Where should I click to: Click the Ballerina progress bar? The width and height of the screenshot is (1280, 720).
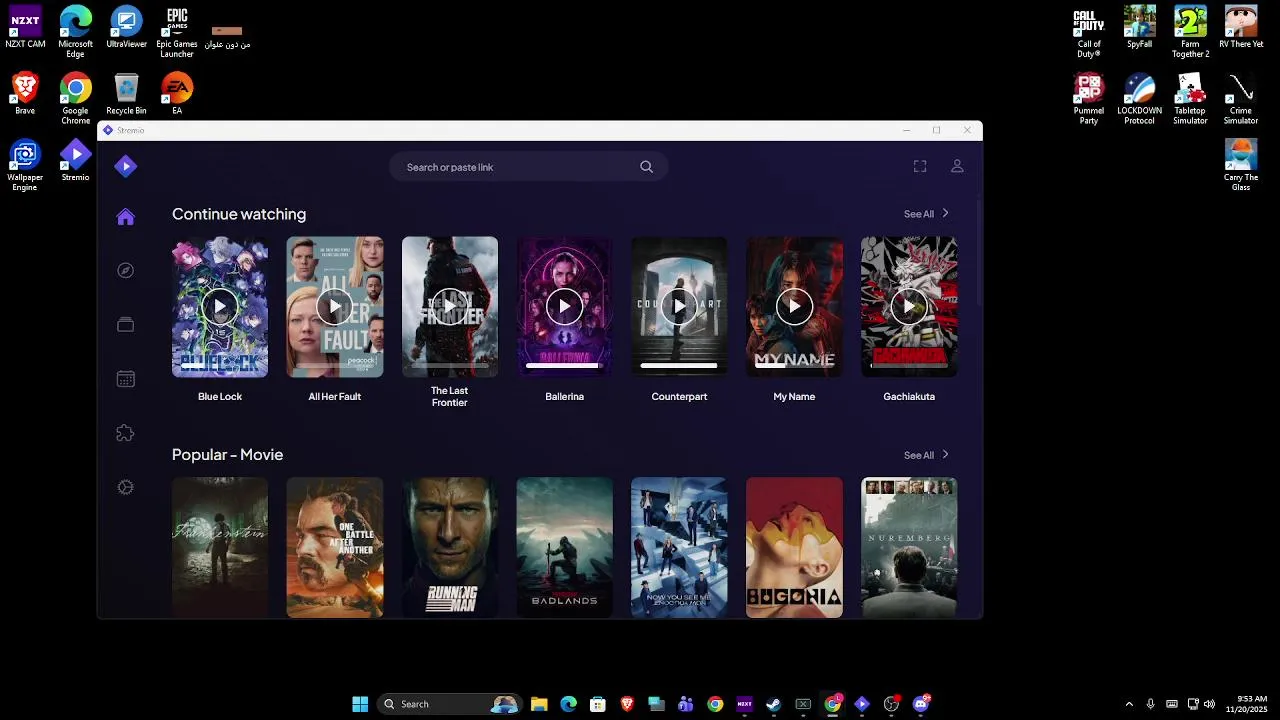[x=564, y=366]
